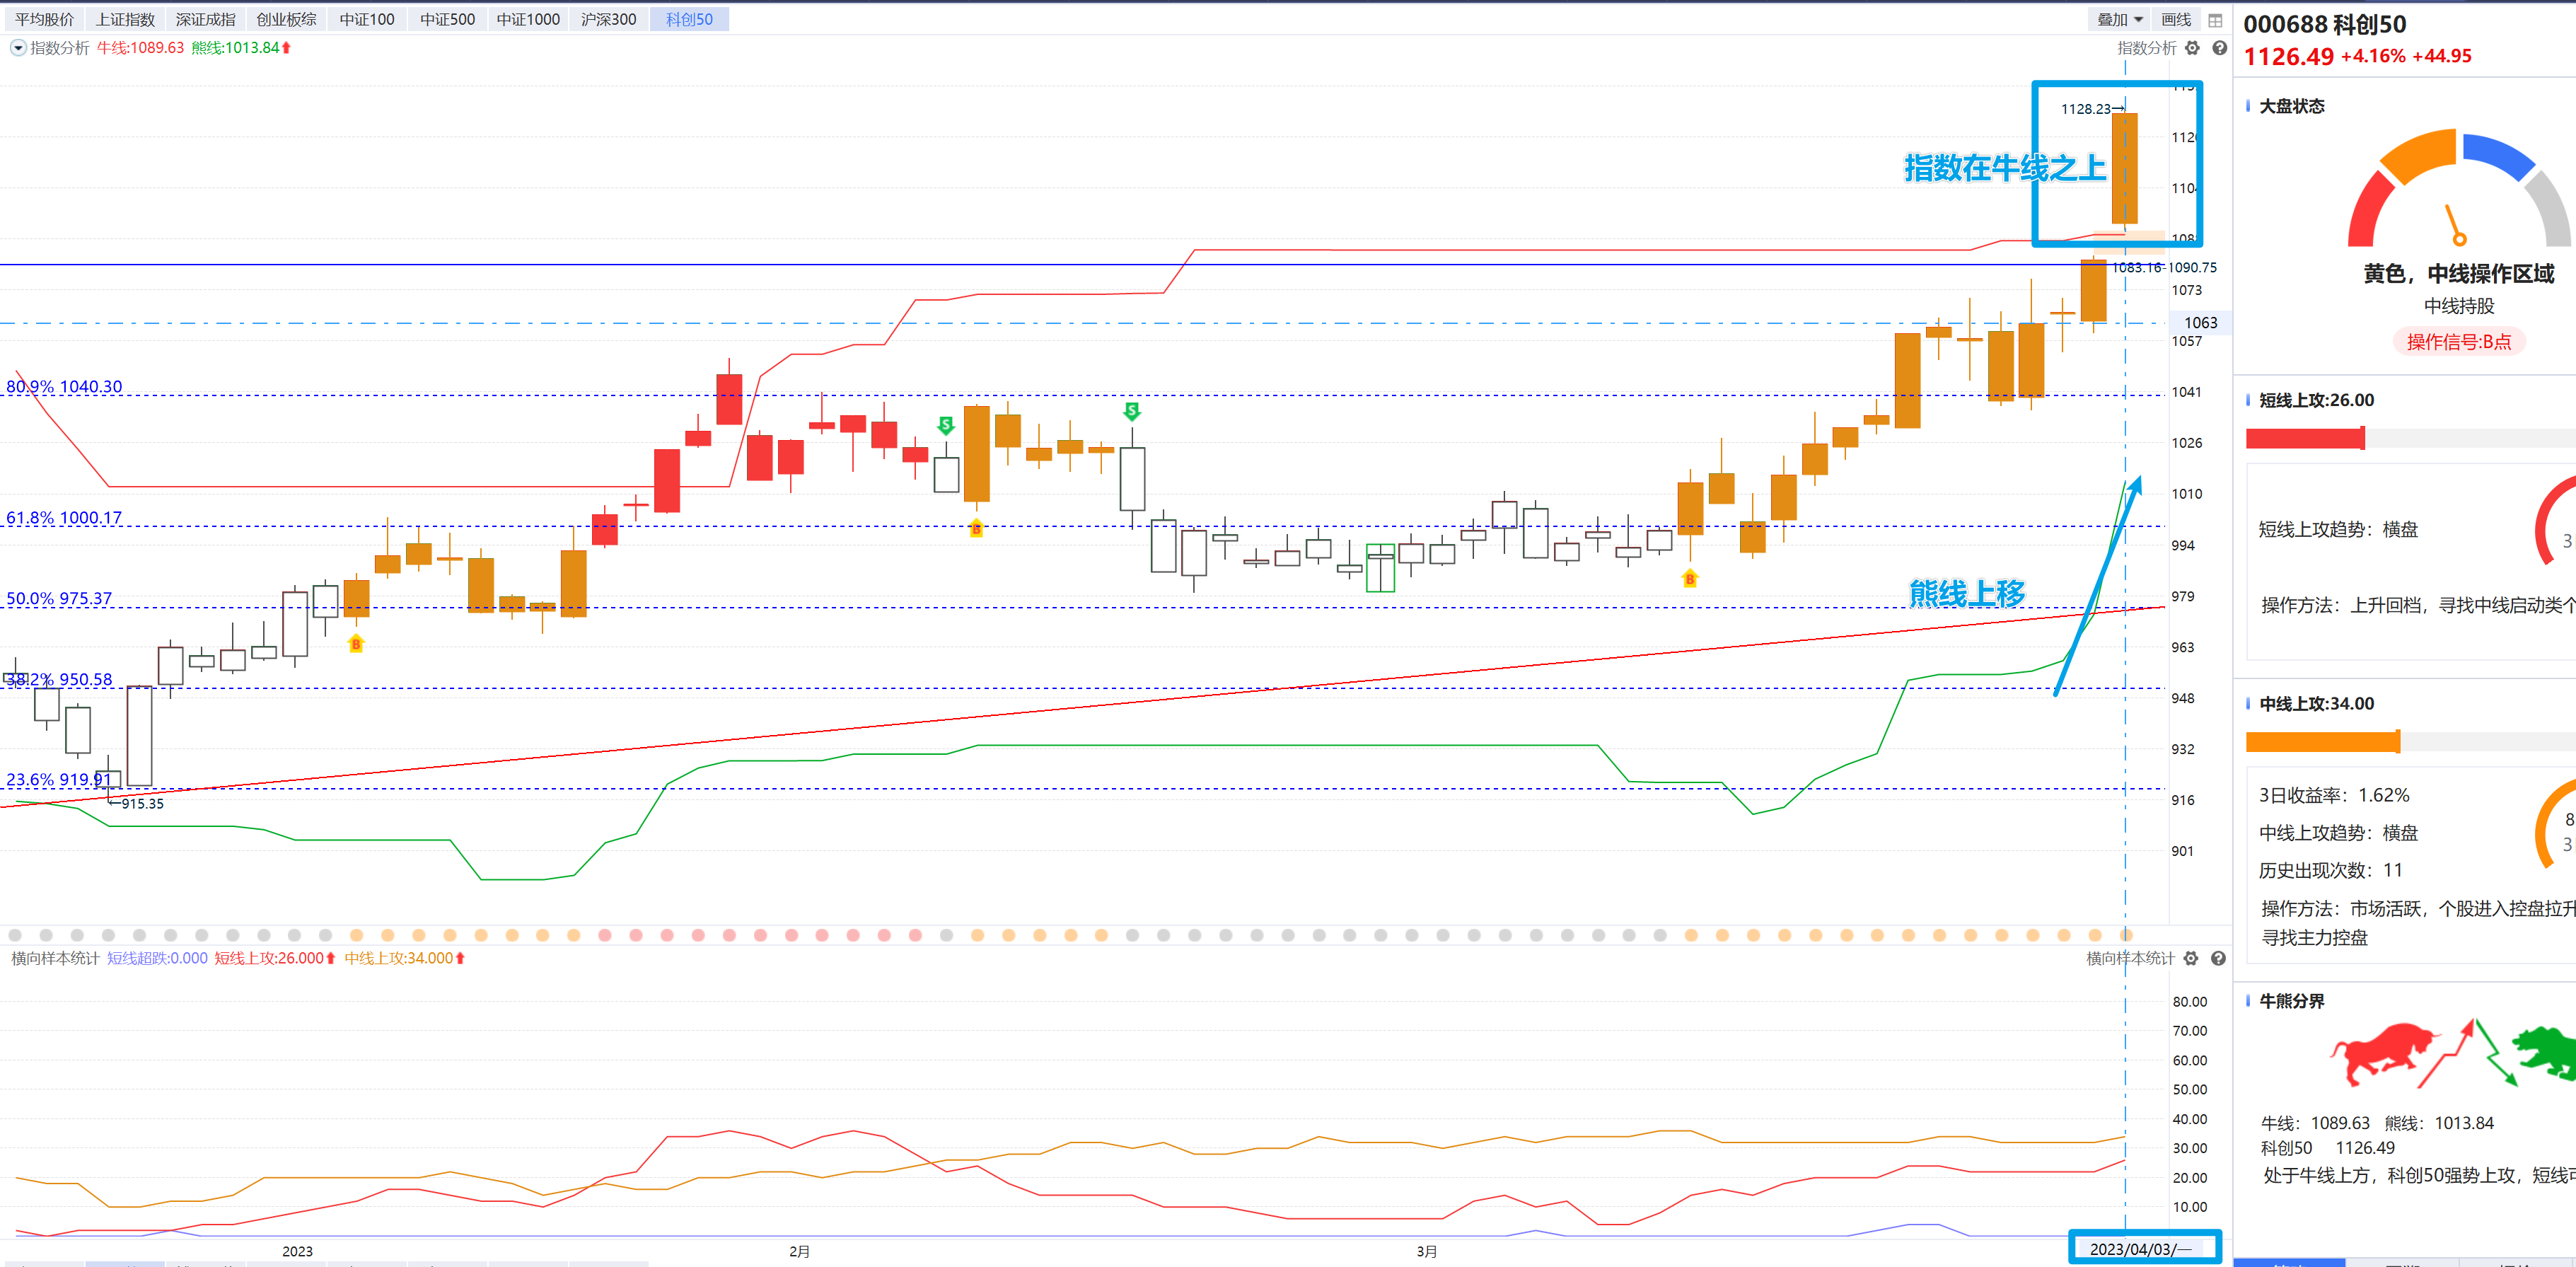Click the 中线持股 status text
This screenshot has width=2576, height=1267.
click(x=2458, y=306)
